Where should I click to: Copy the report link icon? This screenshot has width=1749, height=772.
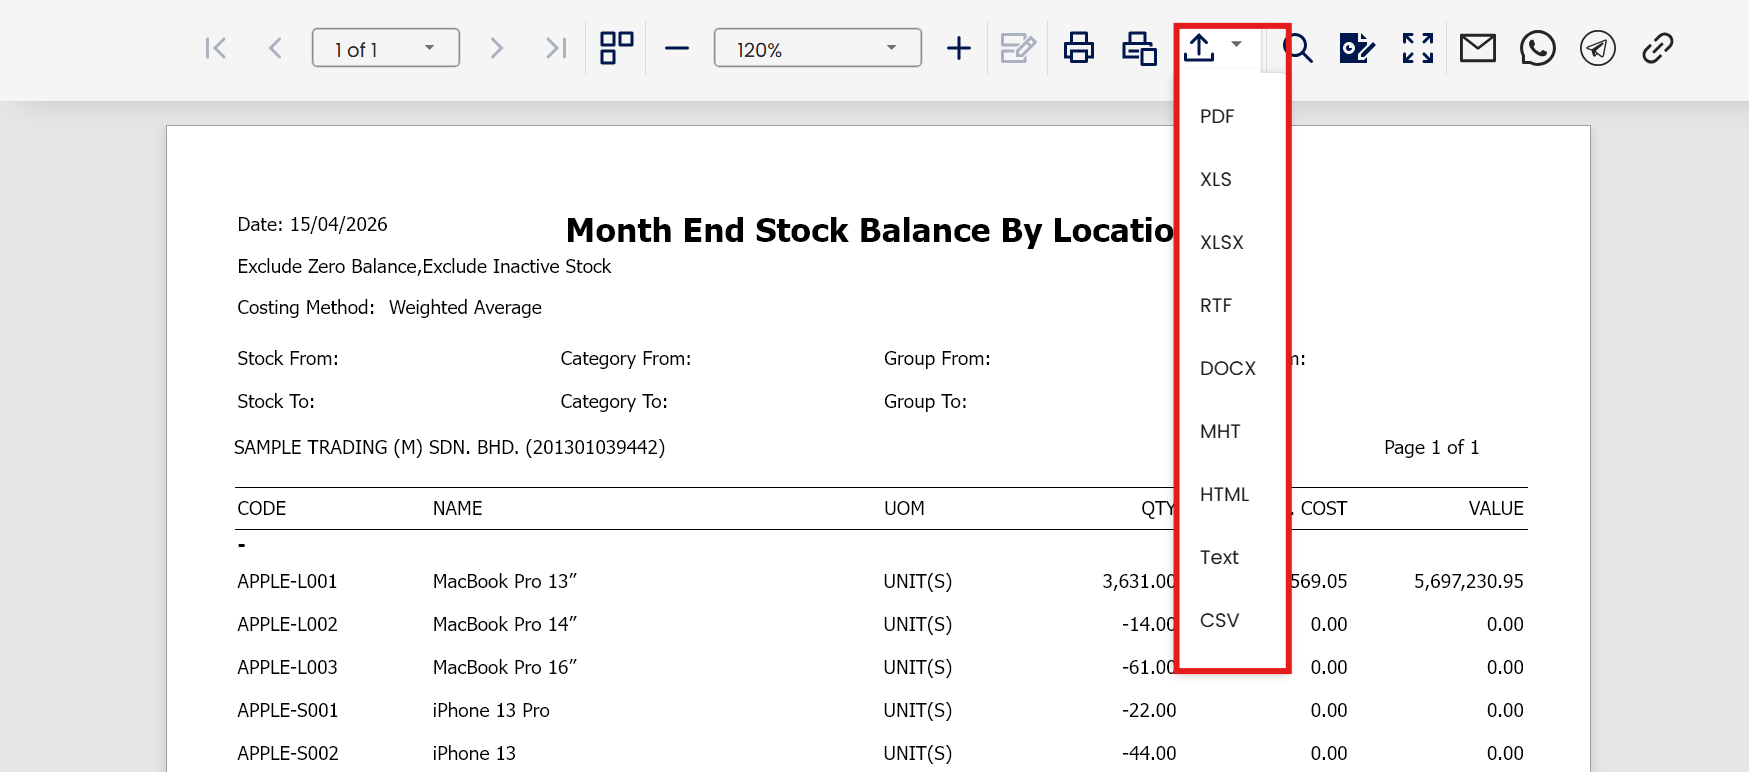pyautogui.click(x=1657, y=48)
